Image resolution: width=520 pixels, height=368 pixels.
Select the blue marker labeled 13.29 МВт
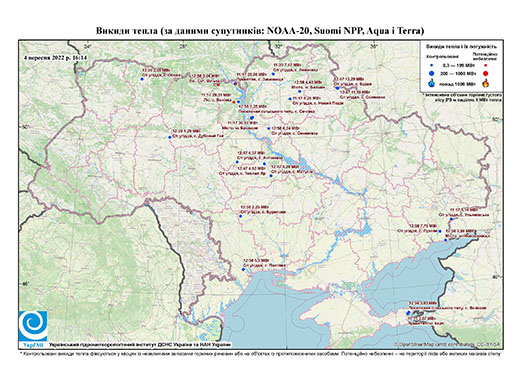click(337, 88)
